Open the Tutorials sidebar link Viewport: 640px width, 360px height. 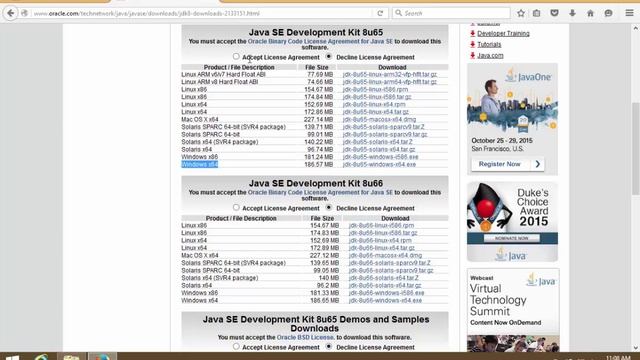click(489, 44)
